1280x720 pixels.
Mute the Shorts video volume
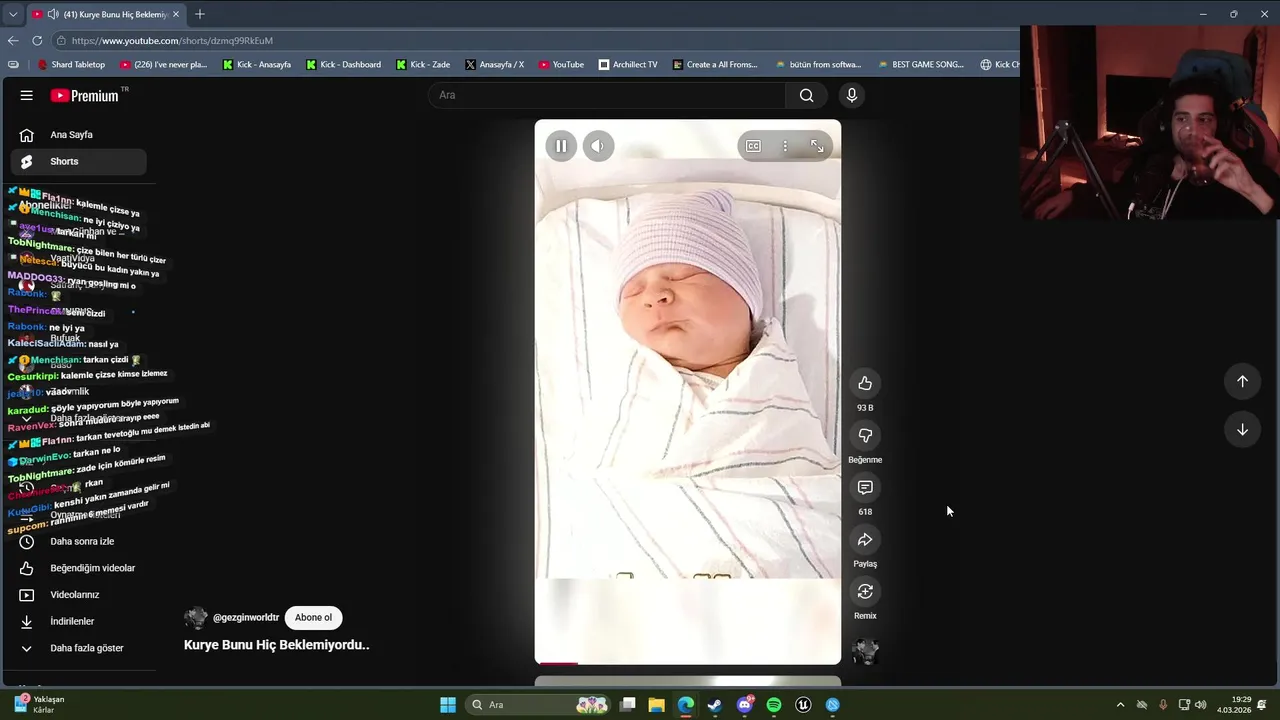click(598, 146)
